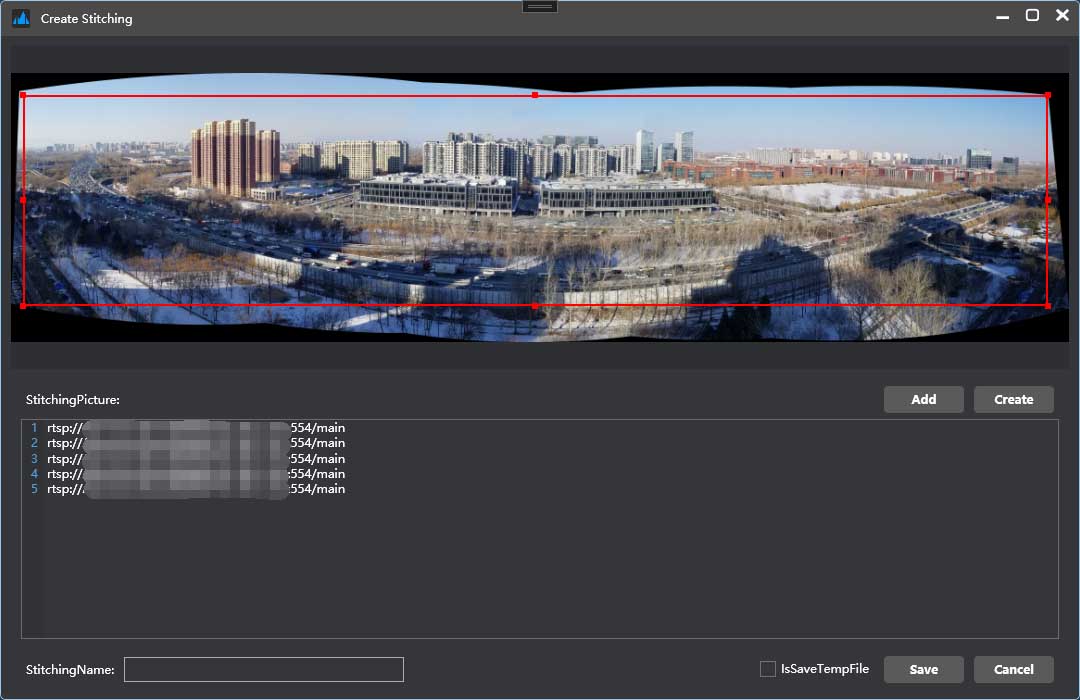Maximize the Create Stitching window
The width and height of the screenshot is (1080, 700).
tap(1032, 16)
